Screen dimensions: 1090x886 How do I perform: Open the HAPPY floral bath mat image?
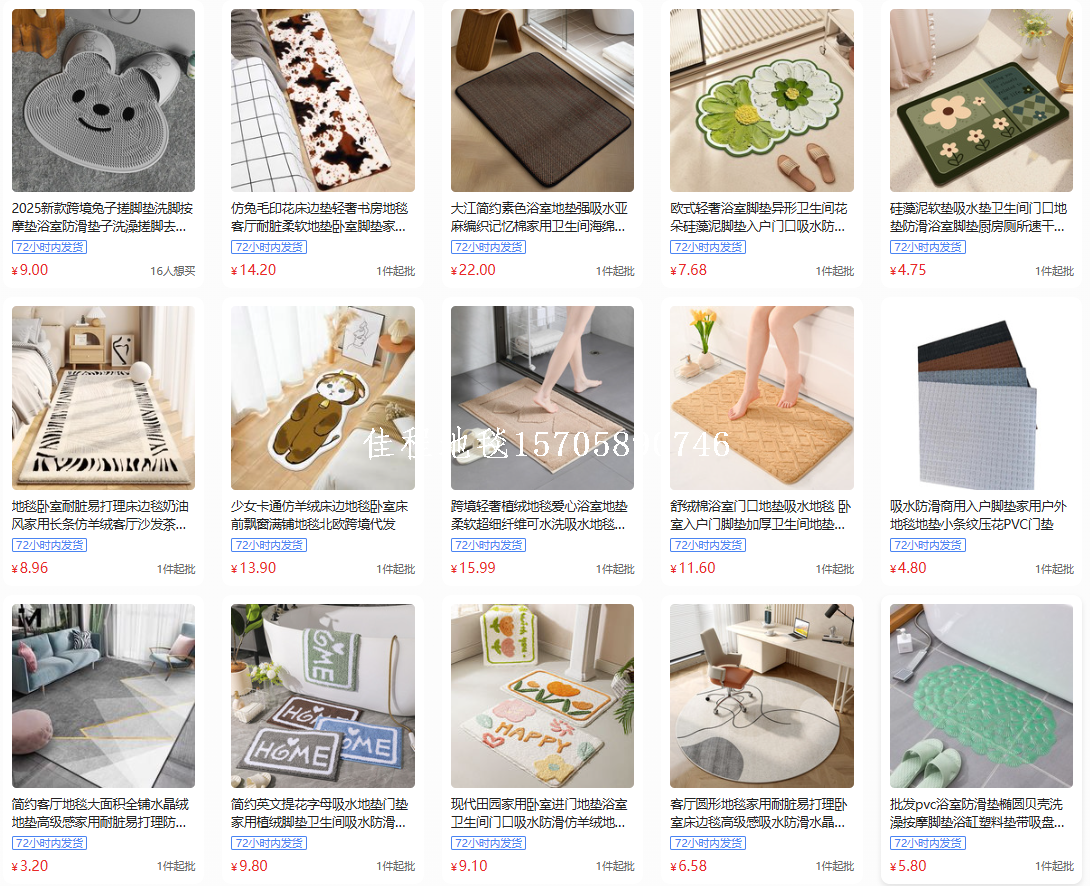point(542,696)
